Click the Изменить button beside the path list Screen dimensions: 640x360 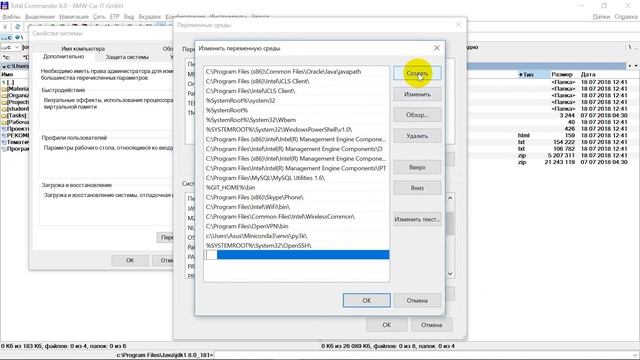[417, 94]
